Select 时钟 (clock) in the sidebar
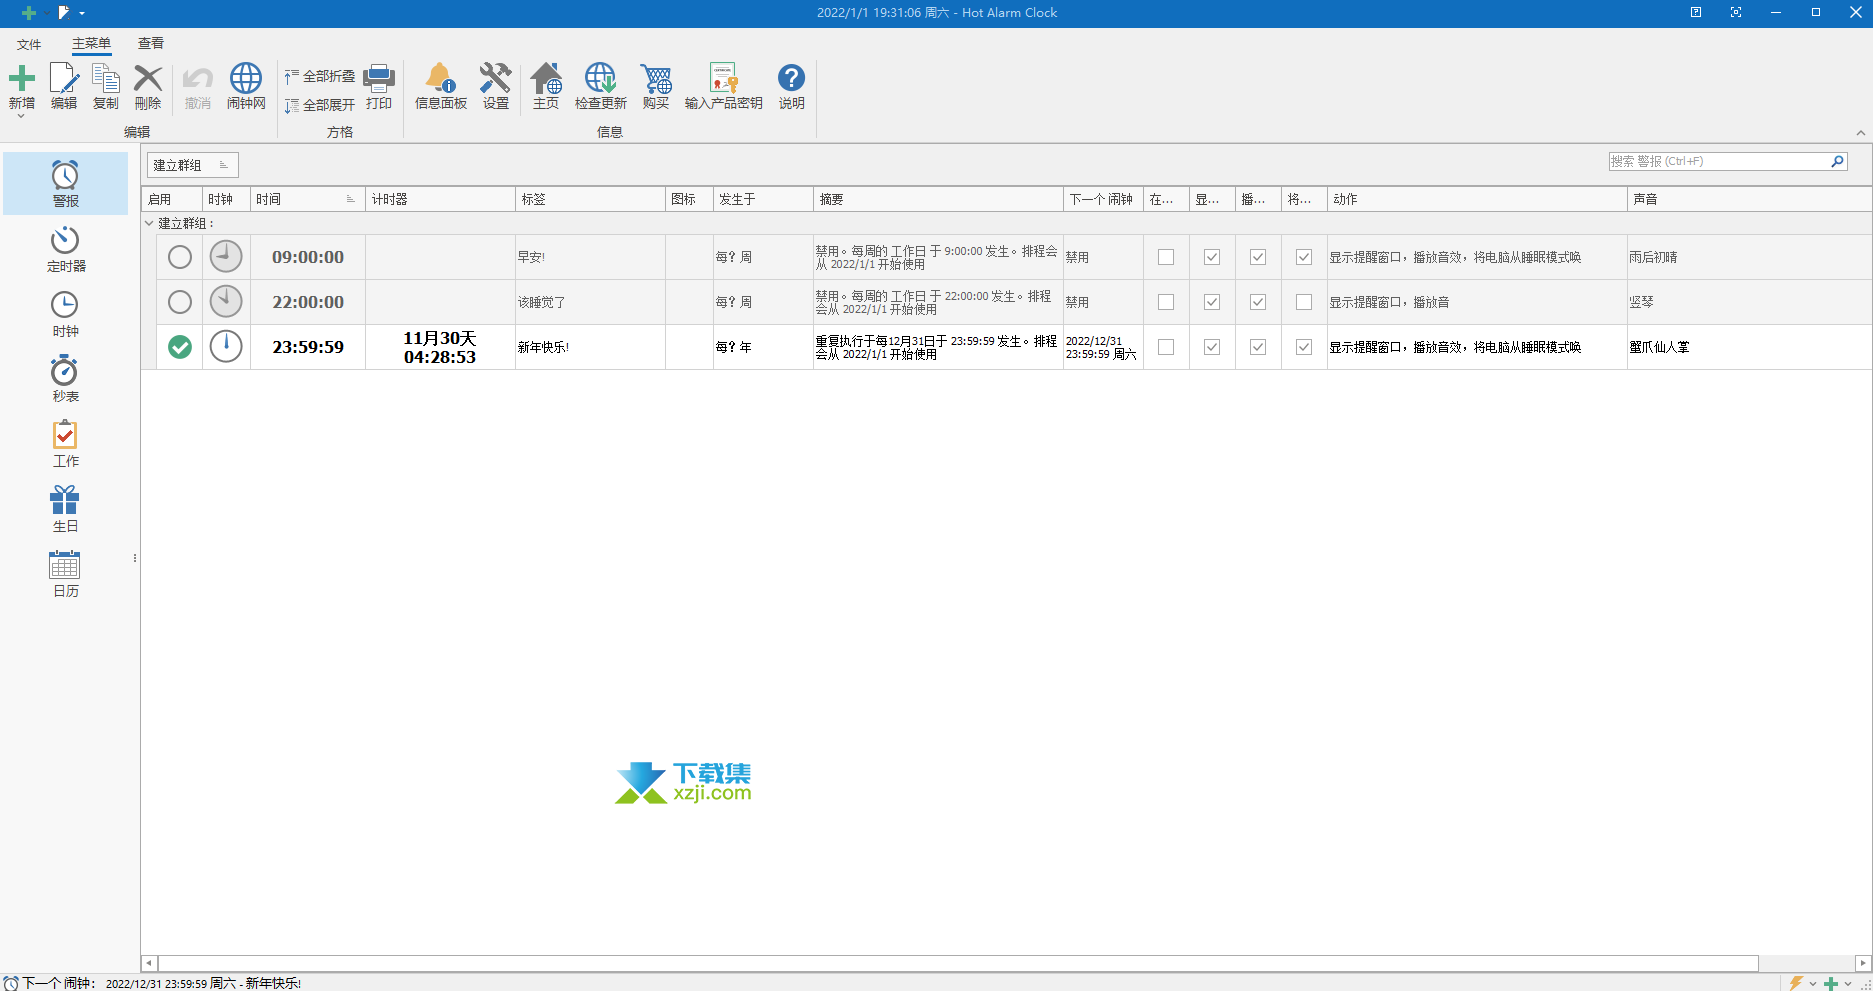The height and width of the screenshot is (991, 1873). point(65,314)
